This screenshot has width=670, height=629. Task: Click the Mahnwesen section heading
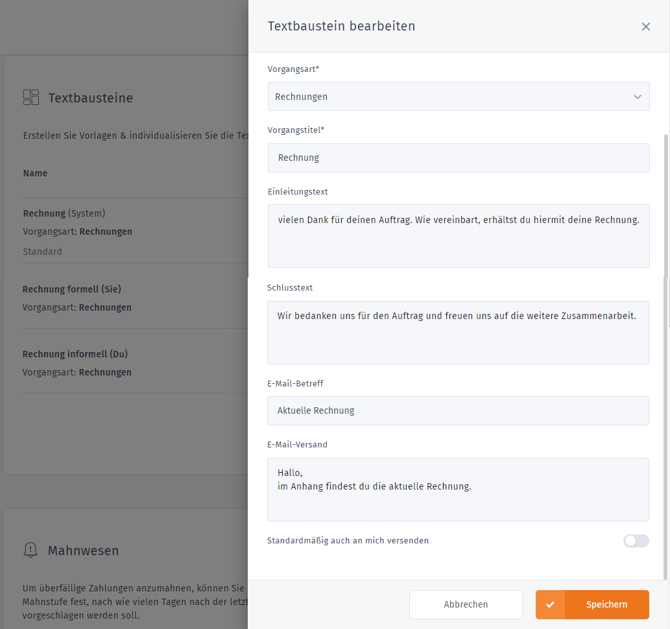click(x=83, y=551)
